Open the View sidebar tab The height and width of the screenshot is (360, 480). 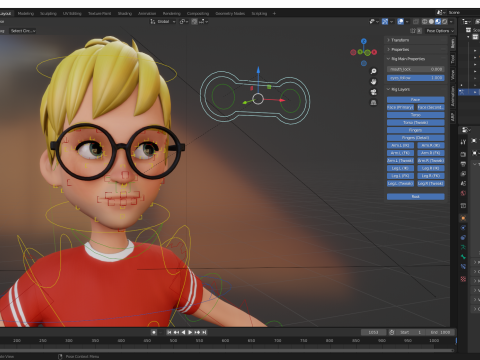[x=453, y=75]
